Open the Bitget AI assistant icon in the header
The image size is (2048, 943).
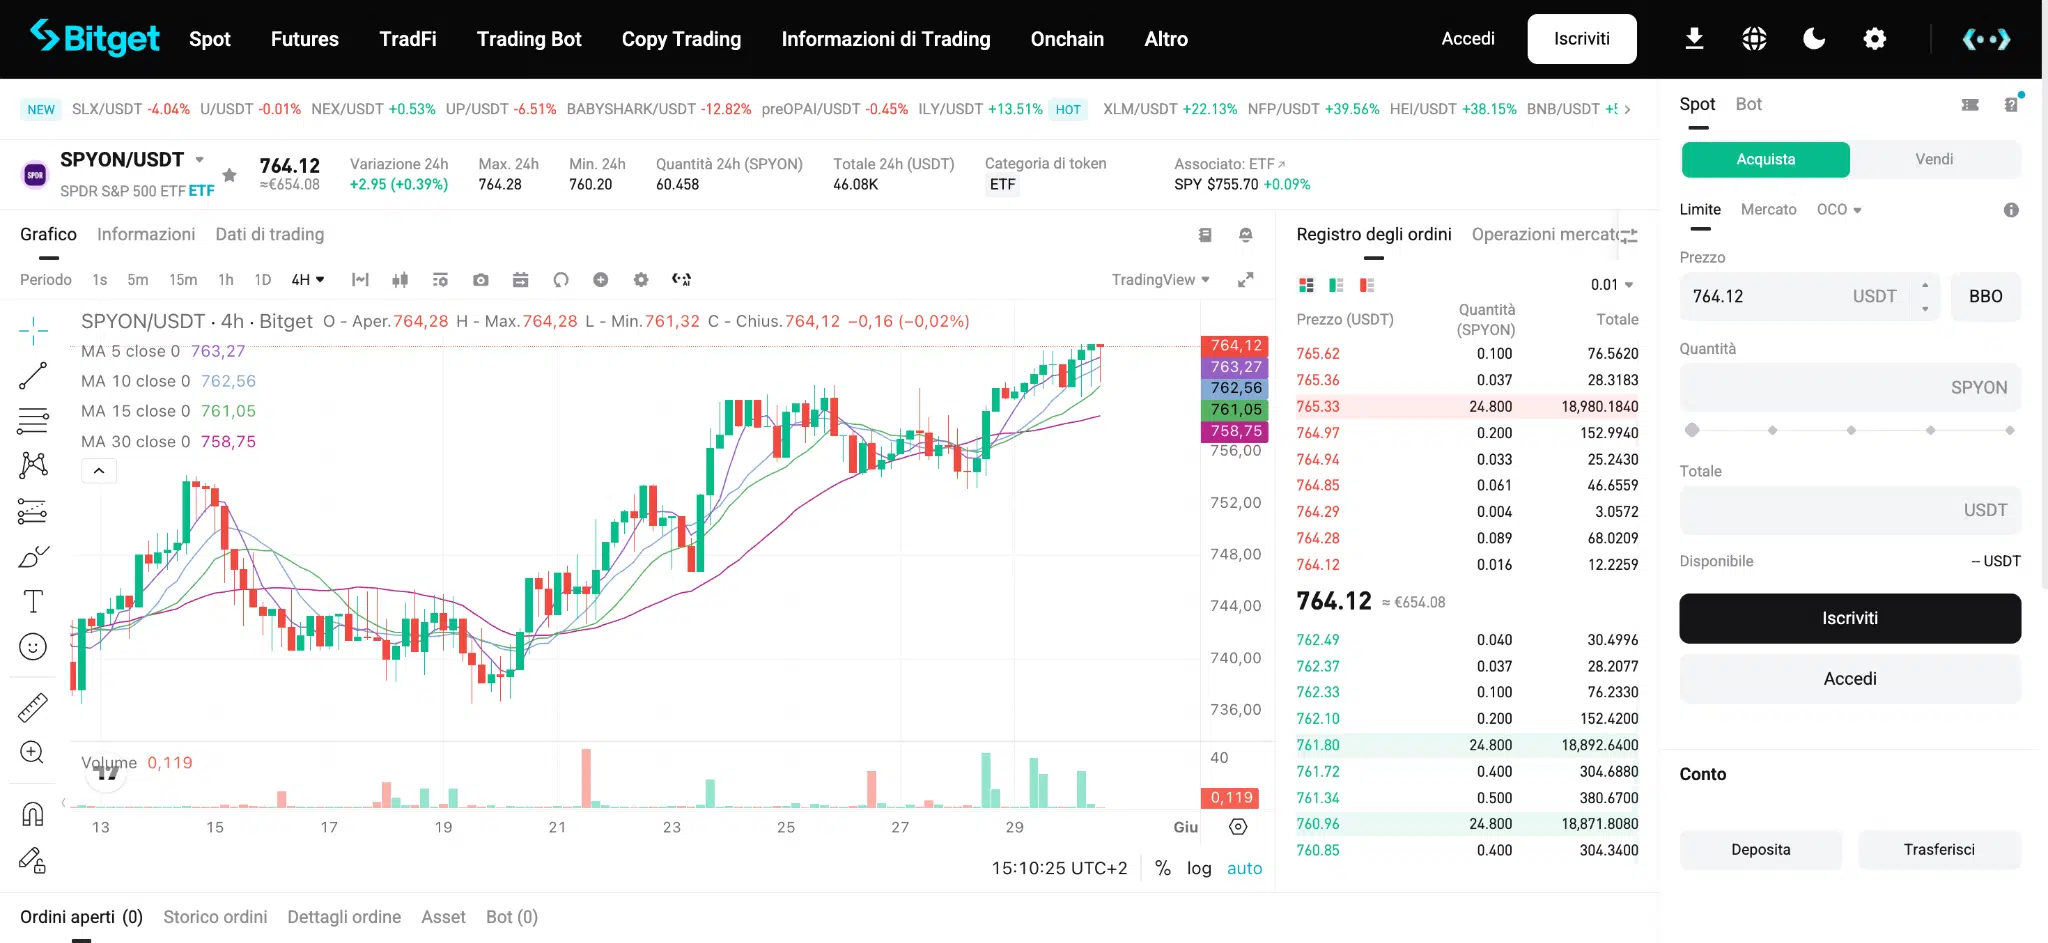[x=1986, y=39]
